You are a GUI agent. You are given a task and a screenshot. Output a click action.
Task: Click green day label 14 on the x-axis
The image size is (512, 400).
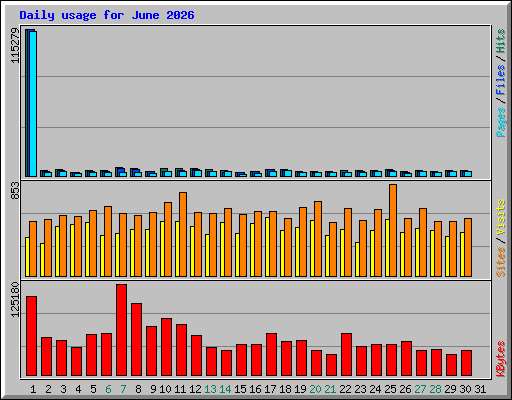pyautogui.click(x=225, y=389)
